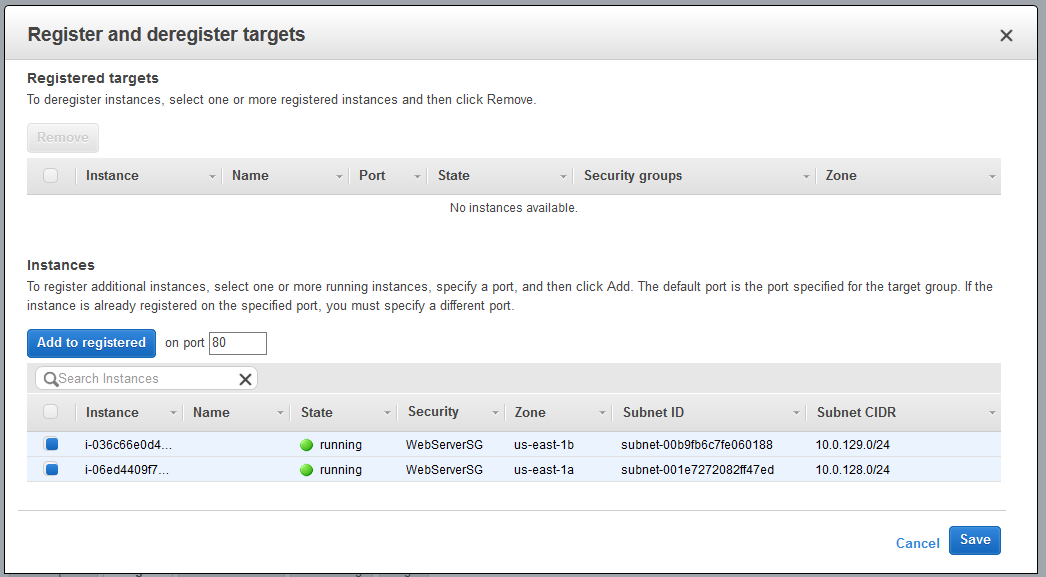The width and height of the screenshot is (1046, 577).
Task: Open the Security groups column dropdown in Registered targets
Action: click(x=806, y=177)
